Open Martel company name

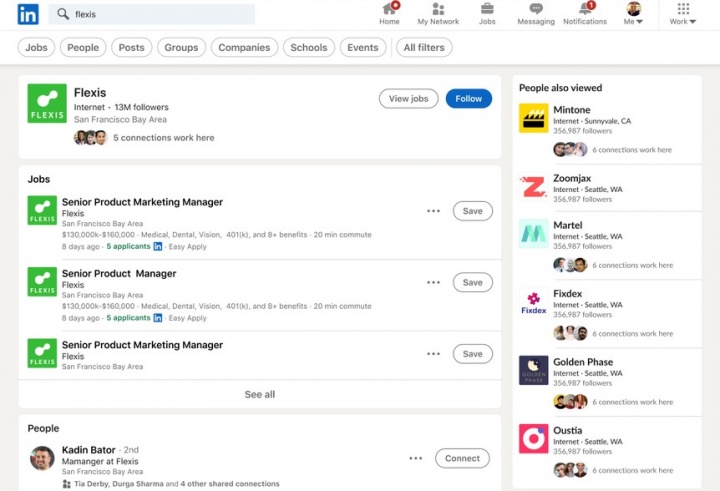click(568, 226)
